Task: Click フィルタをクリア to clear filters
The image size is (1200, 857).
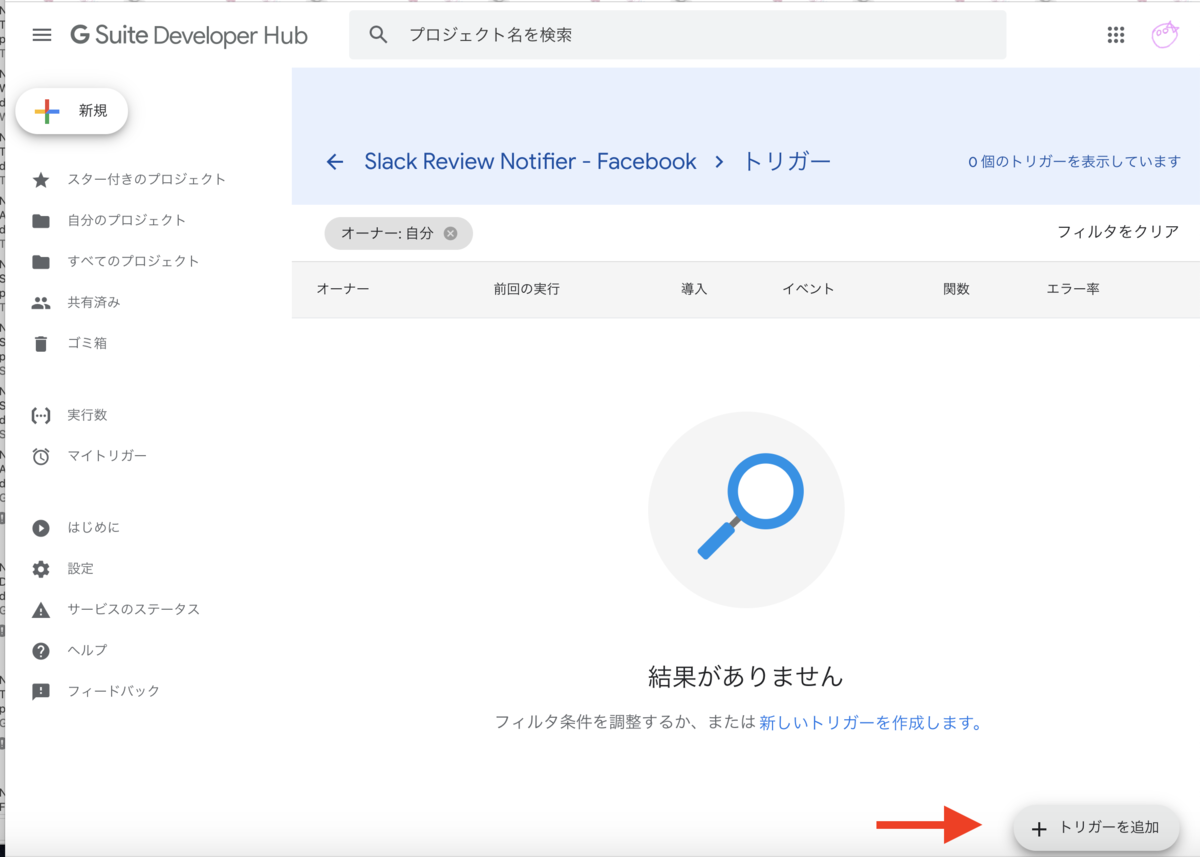Action: click(x=1118, y=232)
